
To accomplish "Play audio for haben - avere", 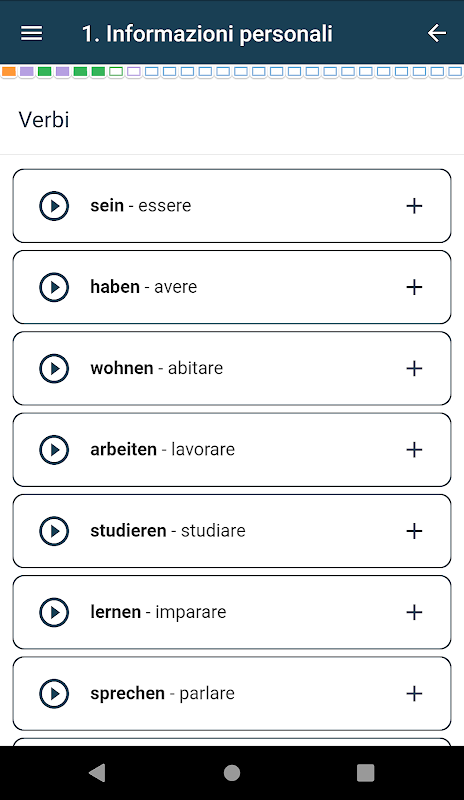I will click(x=54, y=287).
